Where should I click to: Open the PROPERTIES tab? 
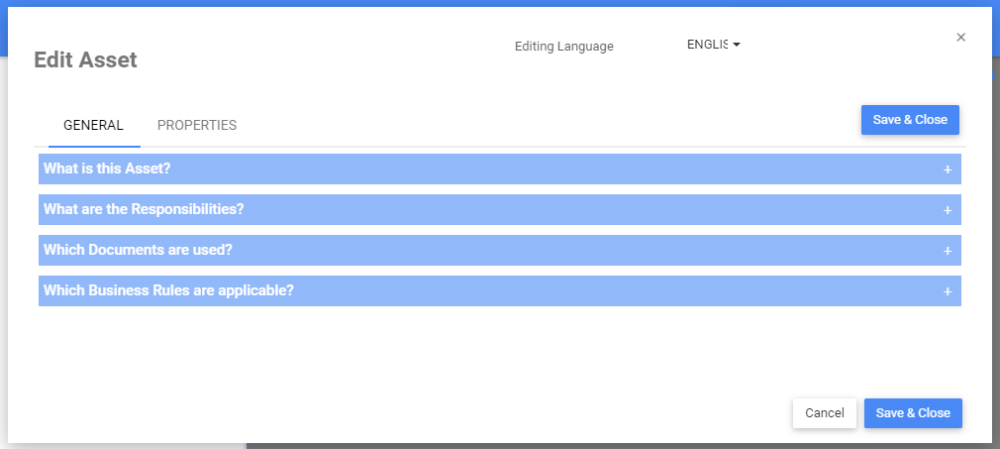(x=197, y=126)
